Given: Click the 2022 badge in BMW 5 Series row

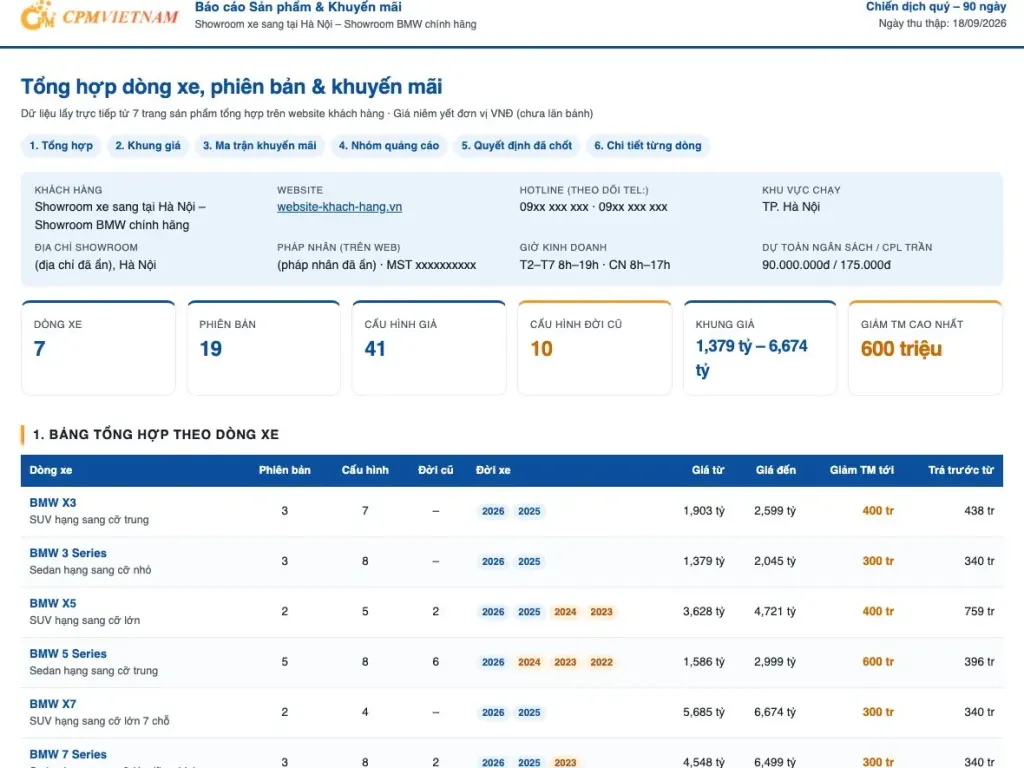Looking at the screenshot, I should point(601,662).
